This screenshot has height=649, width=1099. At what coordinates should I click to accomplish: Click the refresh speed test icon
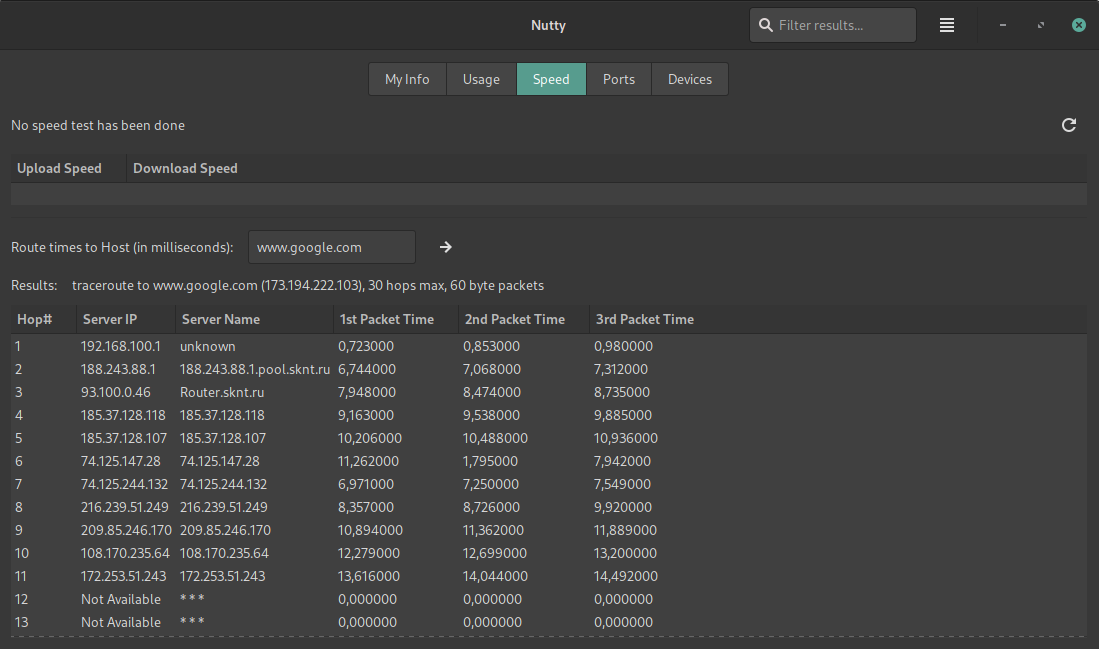pos(1068,125)
